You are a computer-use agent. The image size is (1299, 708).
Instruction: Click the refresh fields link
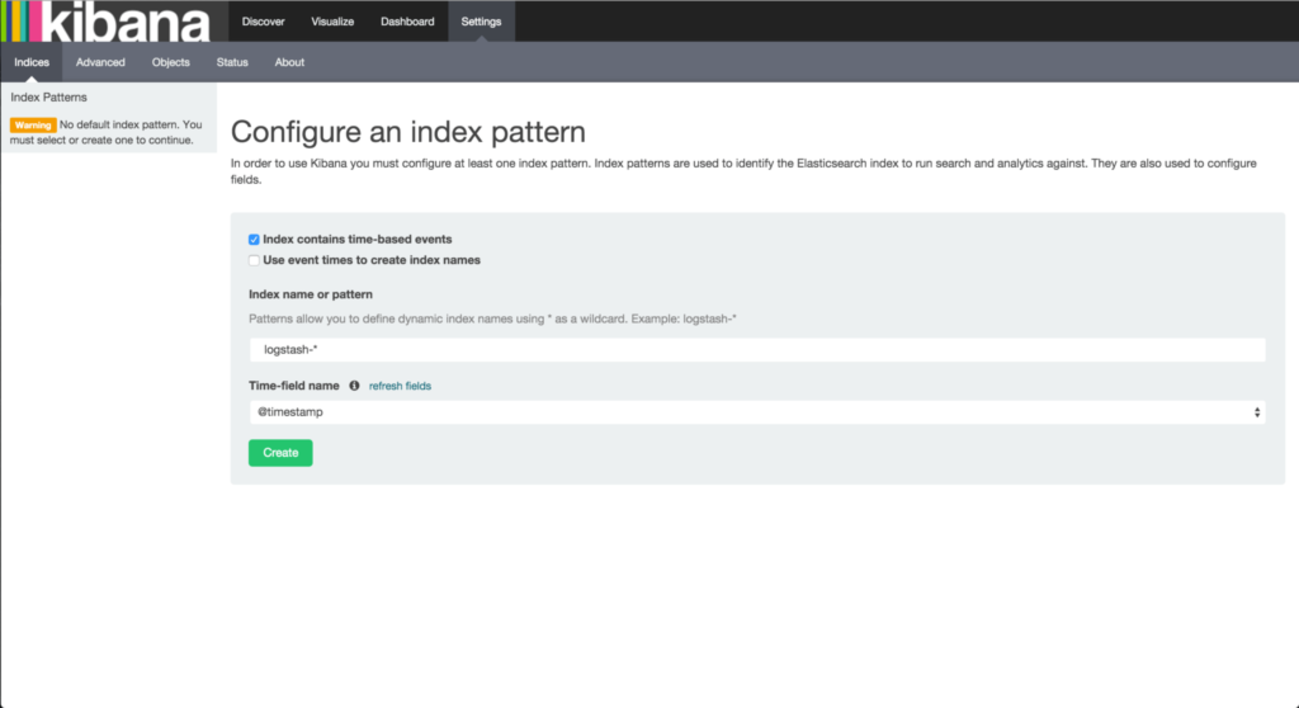(400, 386)
